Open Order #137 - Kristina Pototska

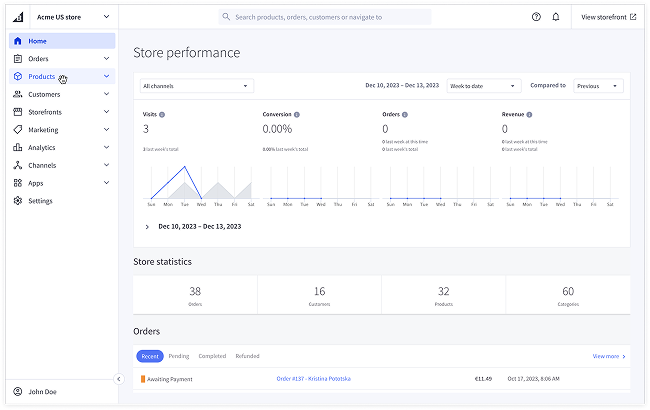click(313, 378)
